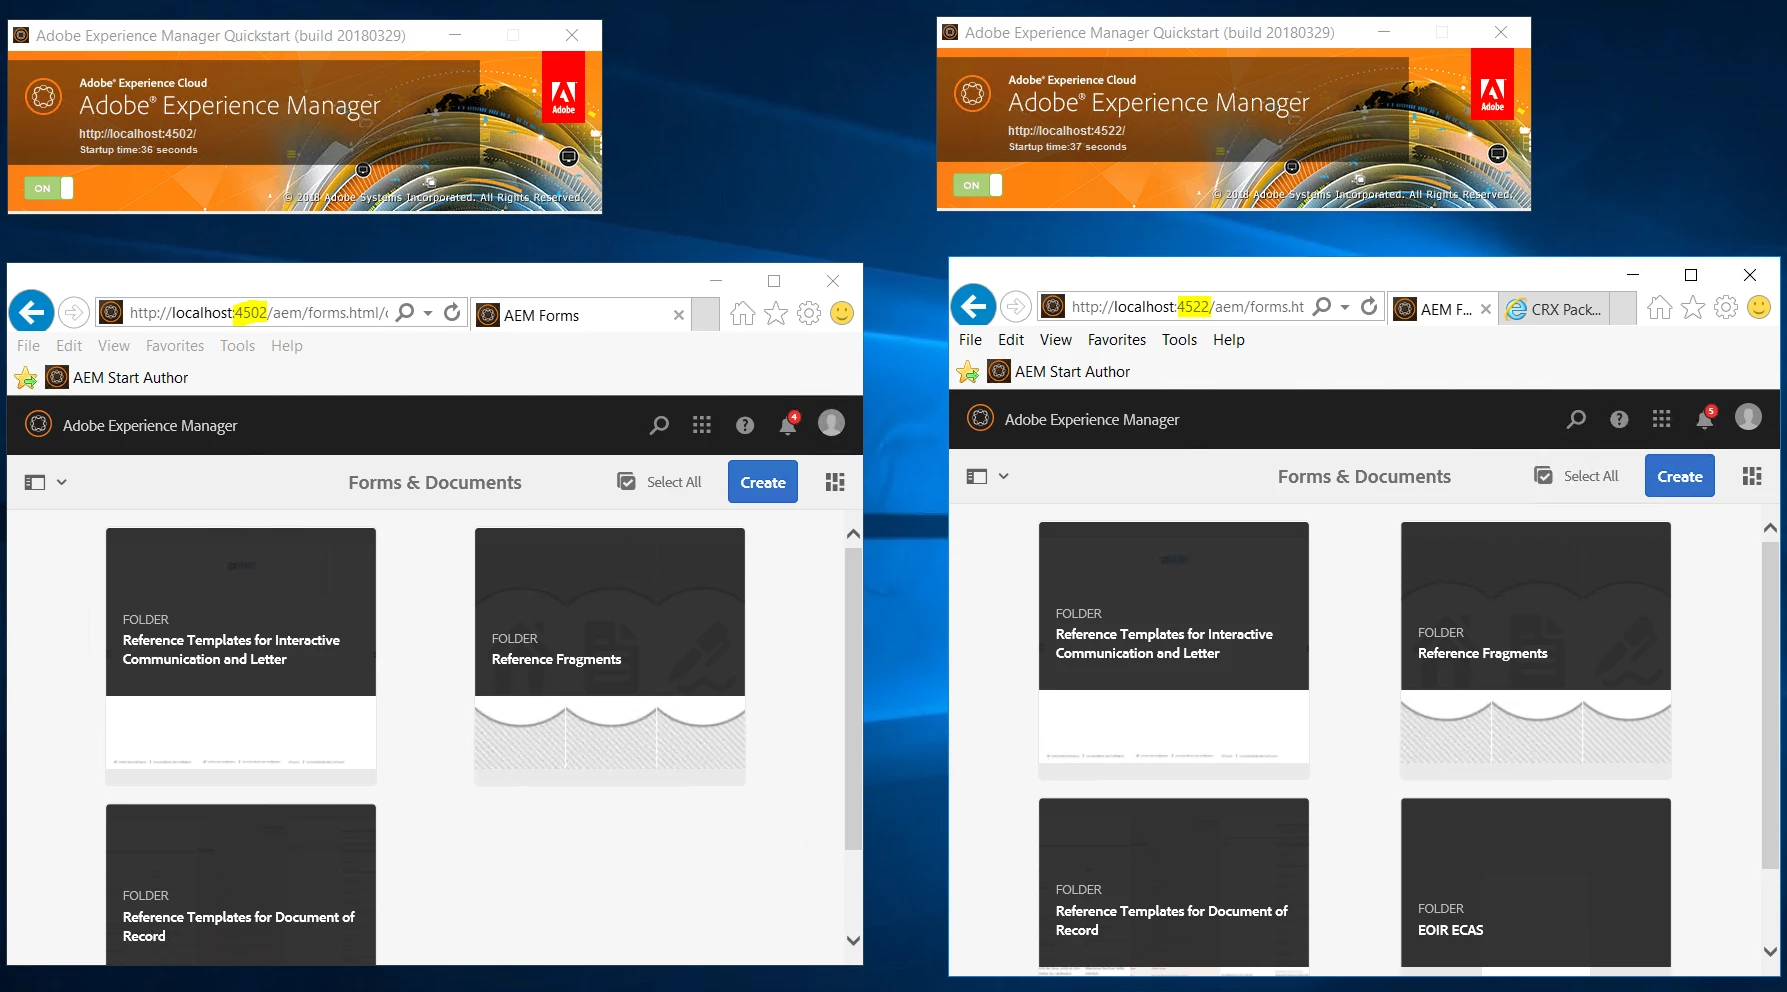The height and width of the screenshot is (992, 1787).
Task: Click the smiley feedback icon in the 4522 browser
Action: pos(1759,307)
